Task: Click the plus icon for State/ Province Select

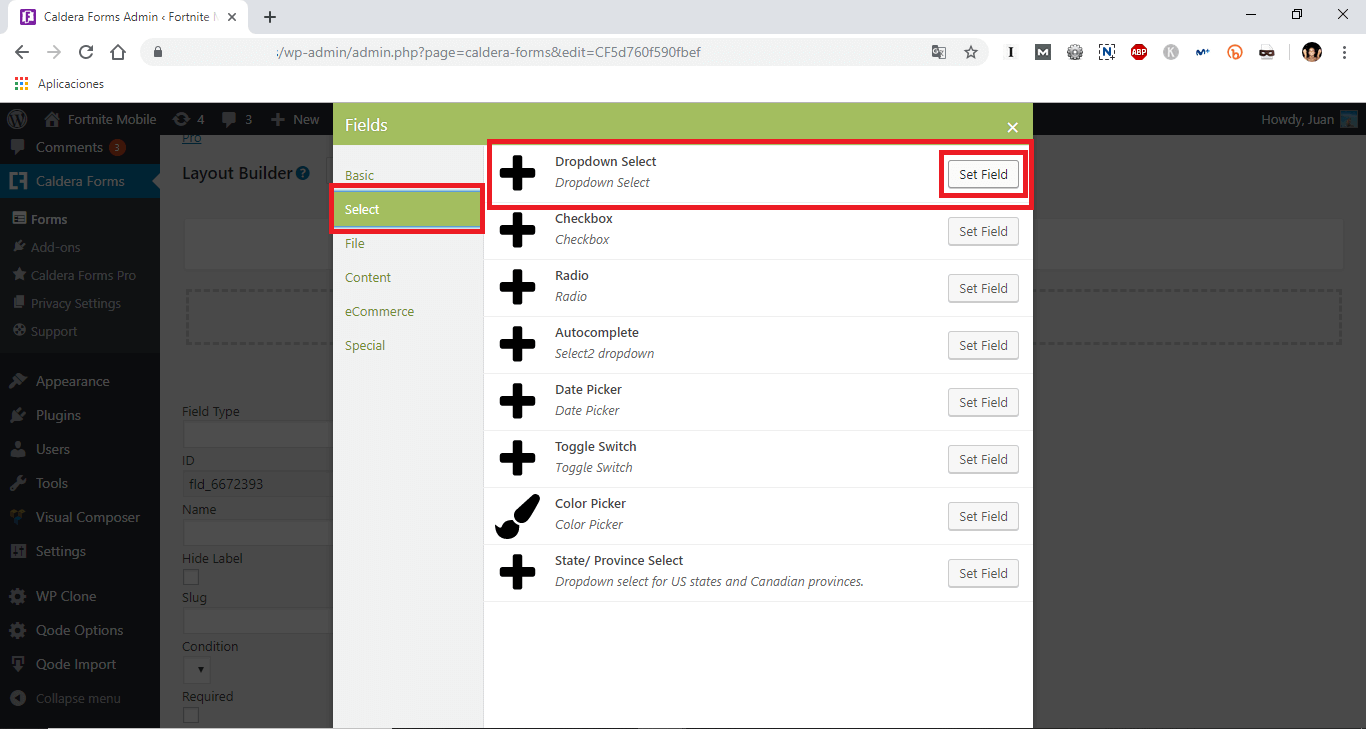Action: pos(517,572)
